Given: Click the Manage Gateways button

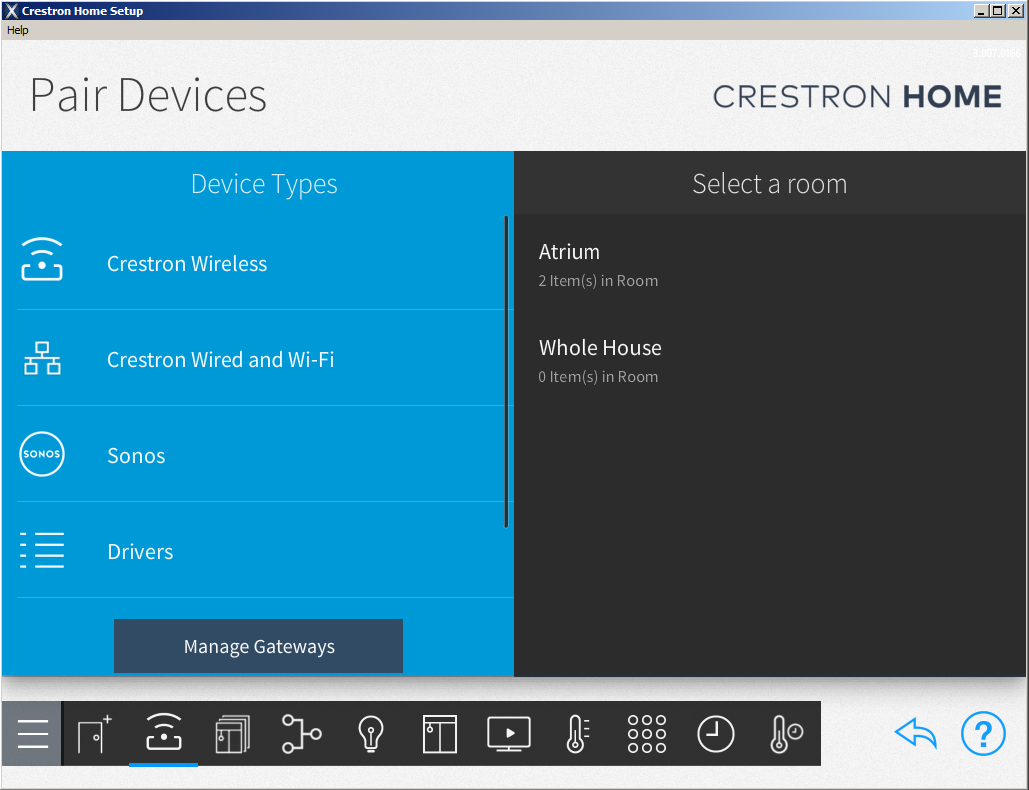Looking at the screenshot, I should click(x=258, y=646).
